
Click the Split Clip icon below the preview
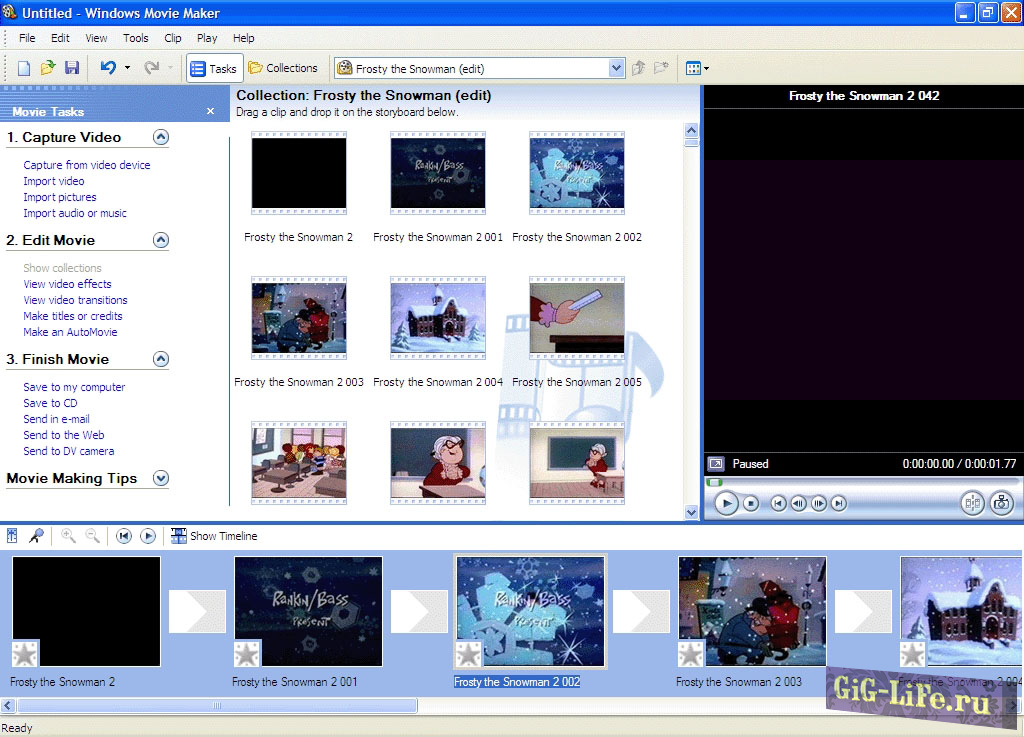coord(972,503)
